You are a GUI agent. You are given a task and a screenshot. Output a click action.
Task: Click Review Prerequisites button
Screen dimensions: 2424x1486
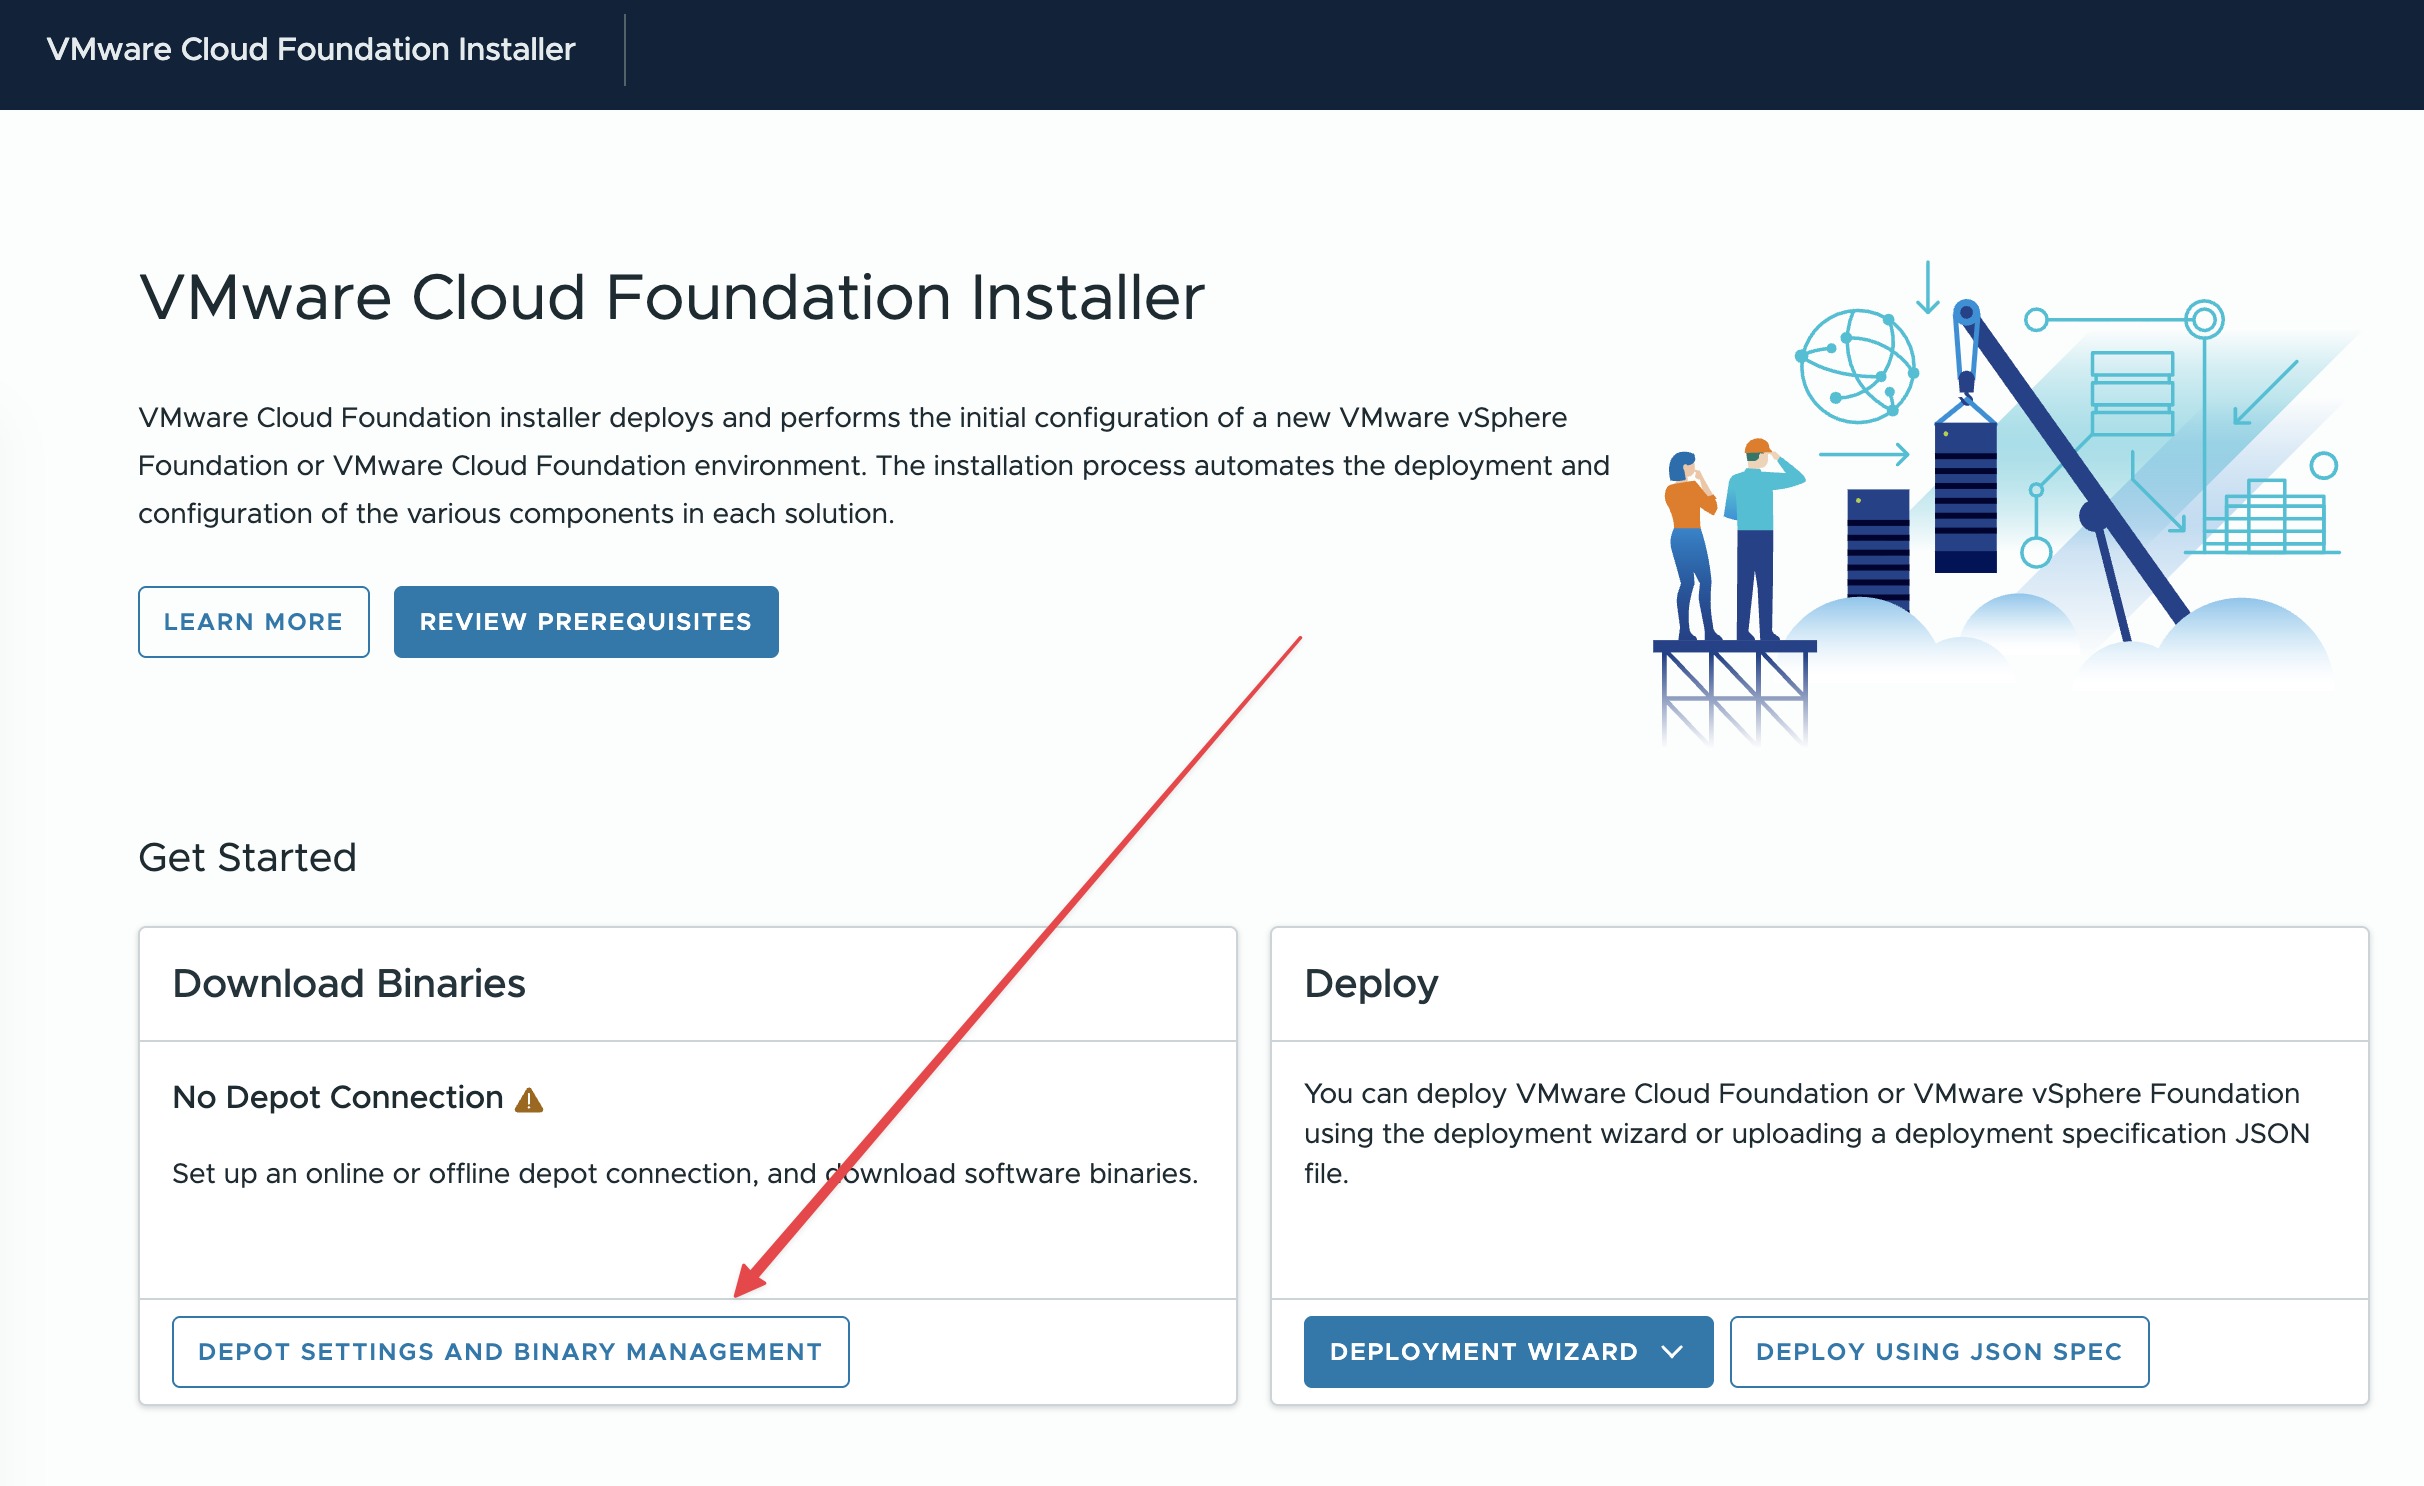click(586, 622)
